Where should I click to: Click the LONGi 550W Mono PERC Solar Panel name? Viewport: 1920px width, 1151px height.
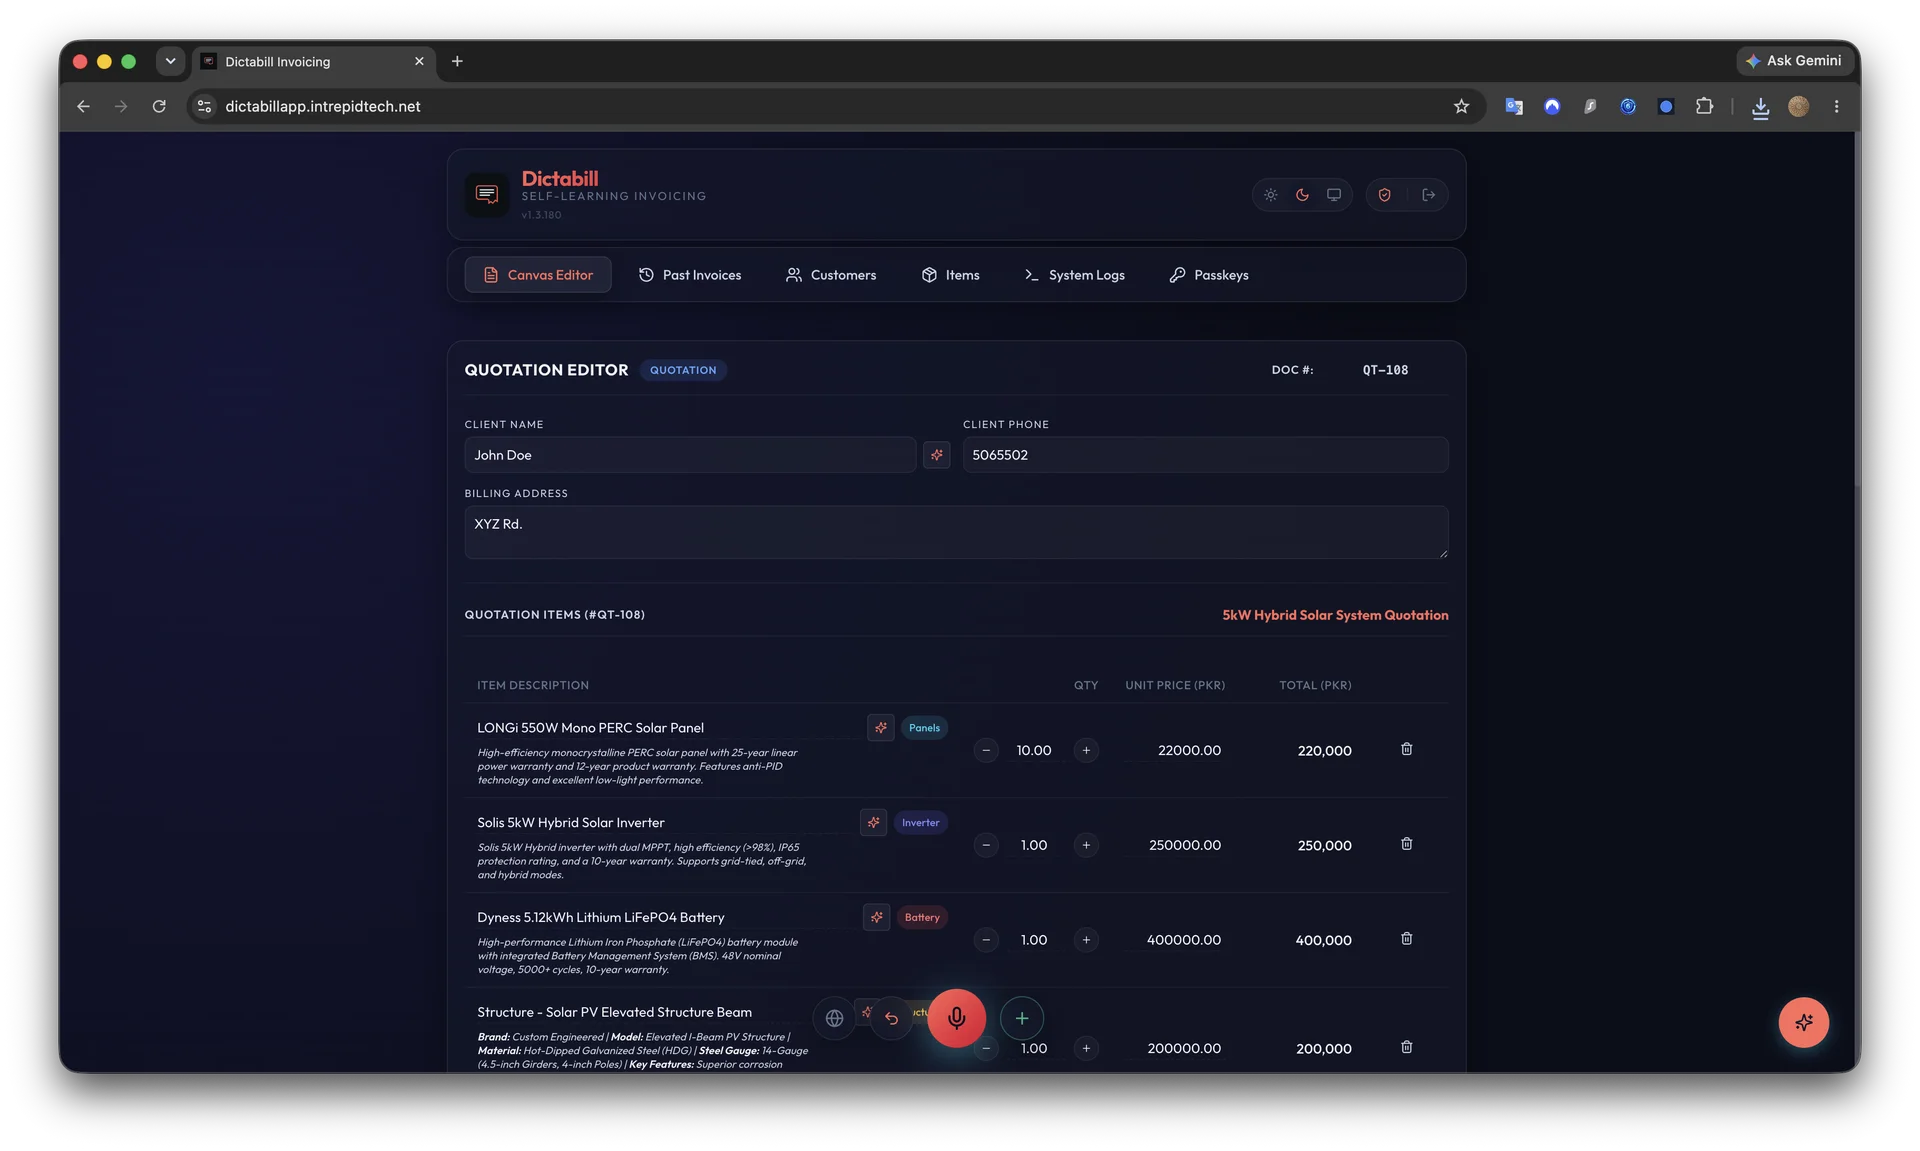click(x=590, y=728)
